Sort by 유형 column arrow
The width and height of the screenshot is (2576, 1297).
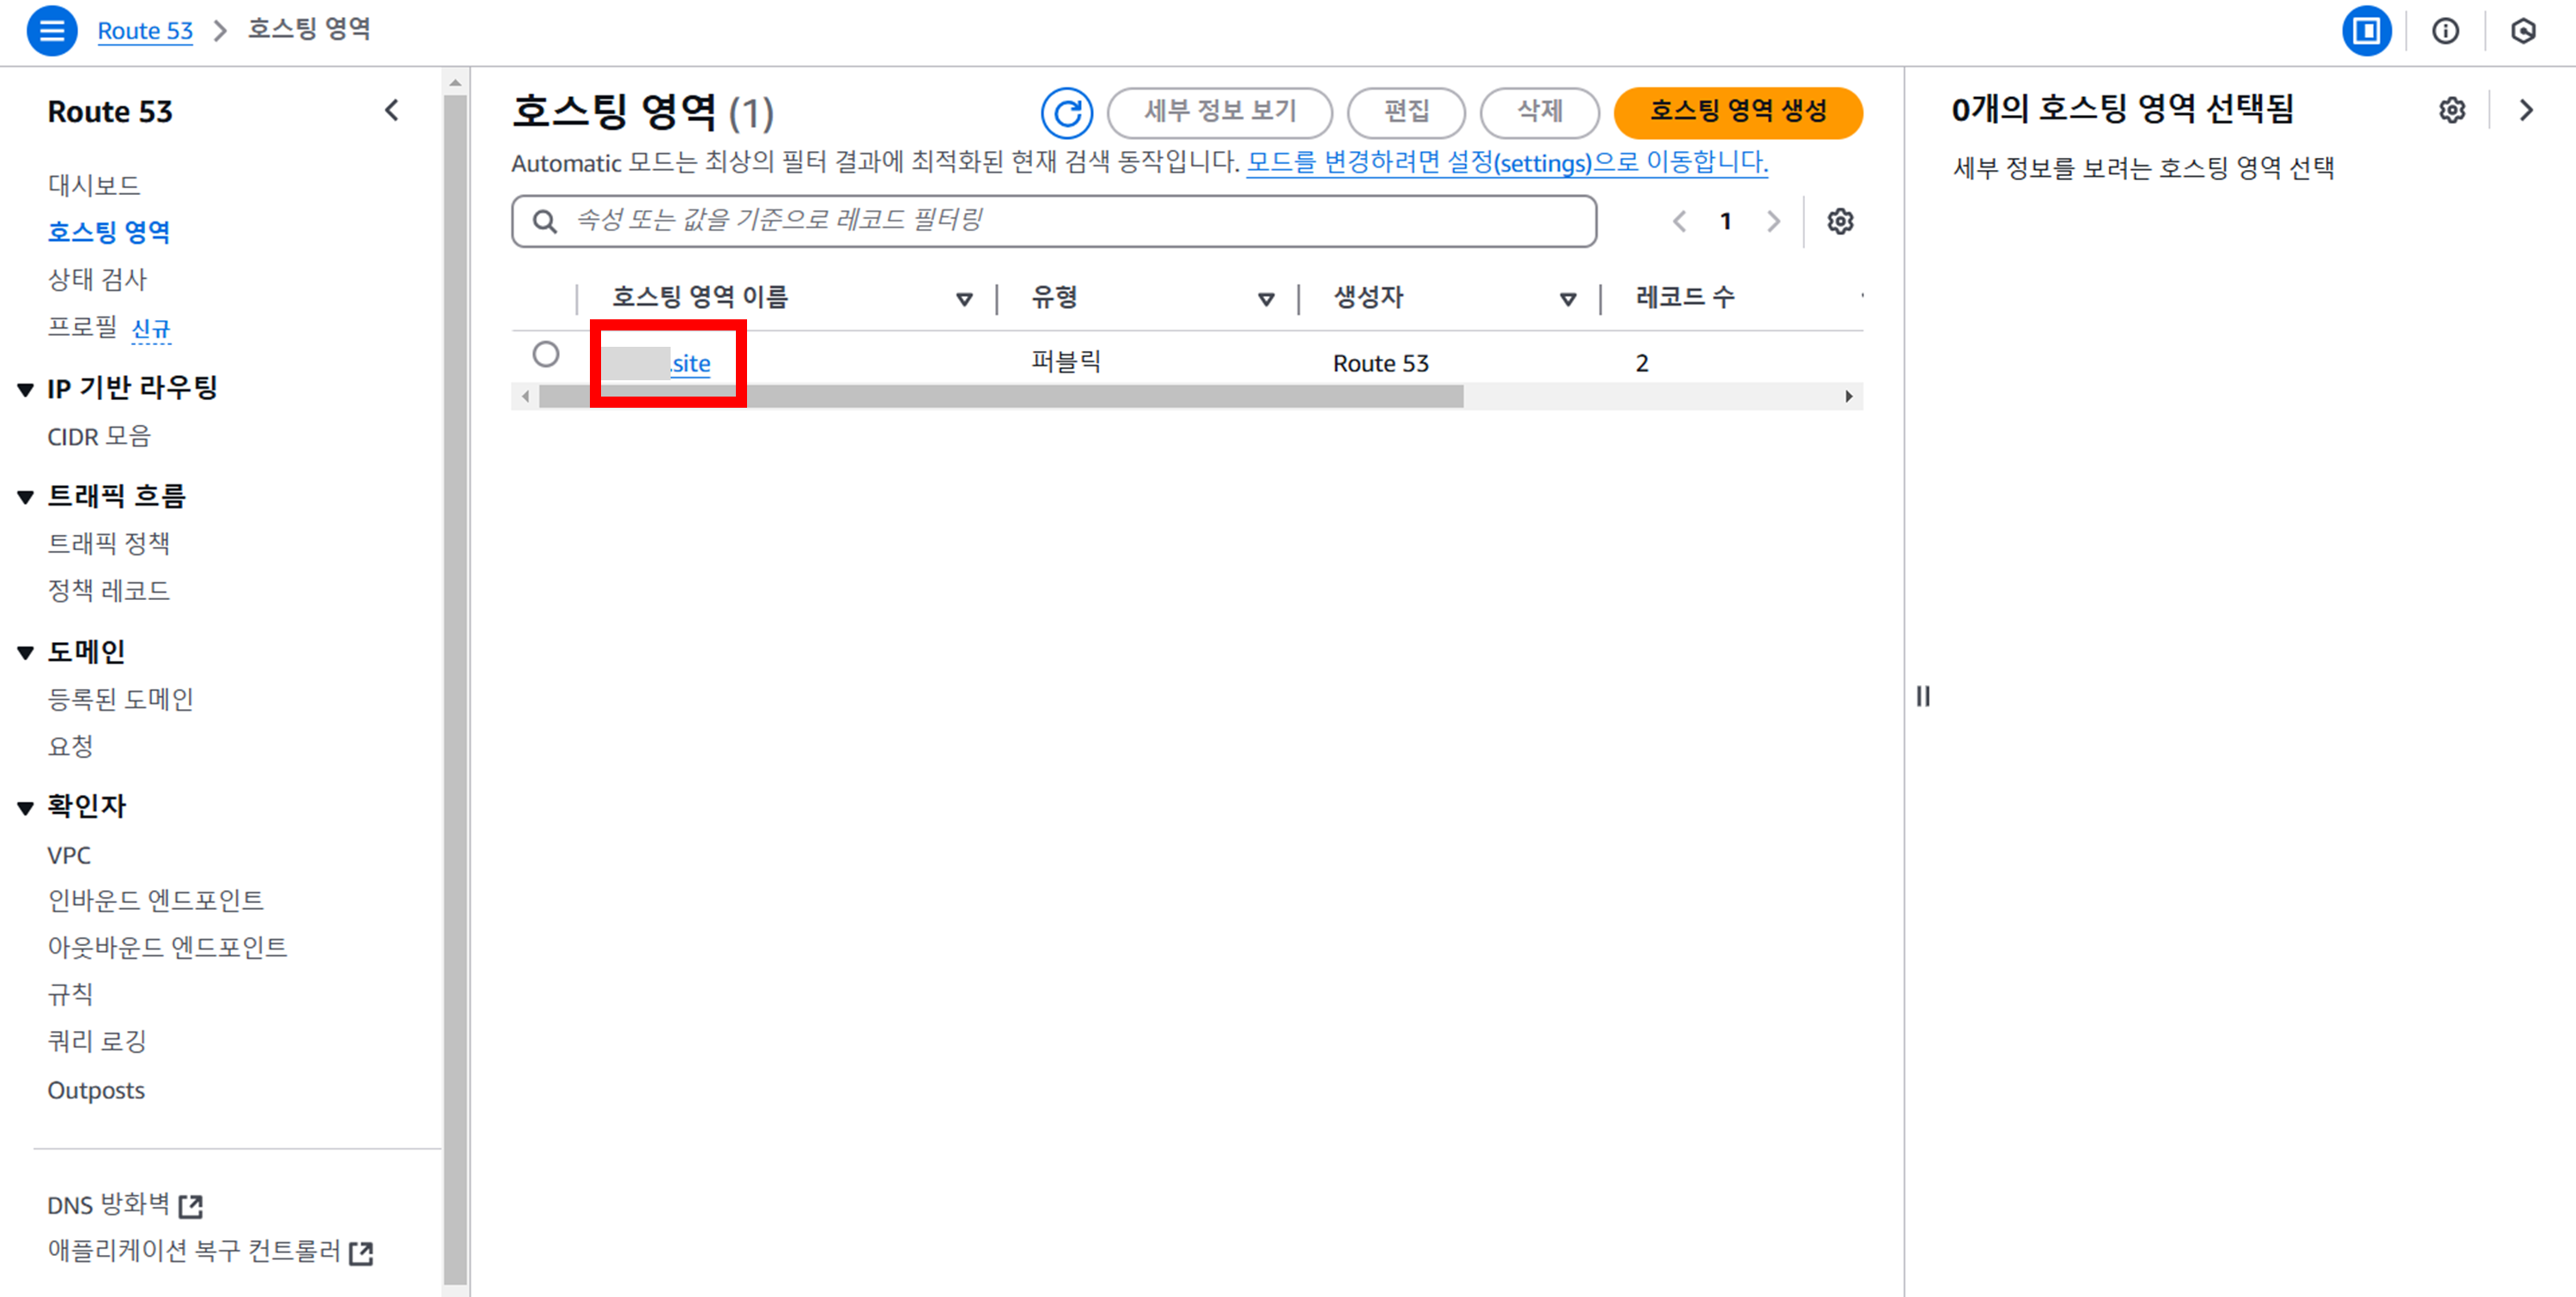point(1266,298)
